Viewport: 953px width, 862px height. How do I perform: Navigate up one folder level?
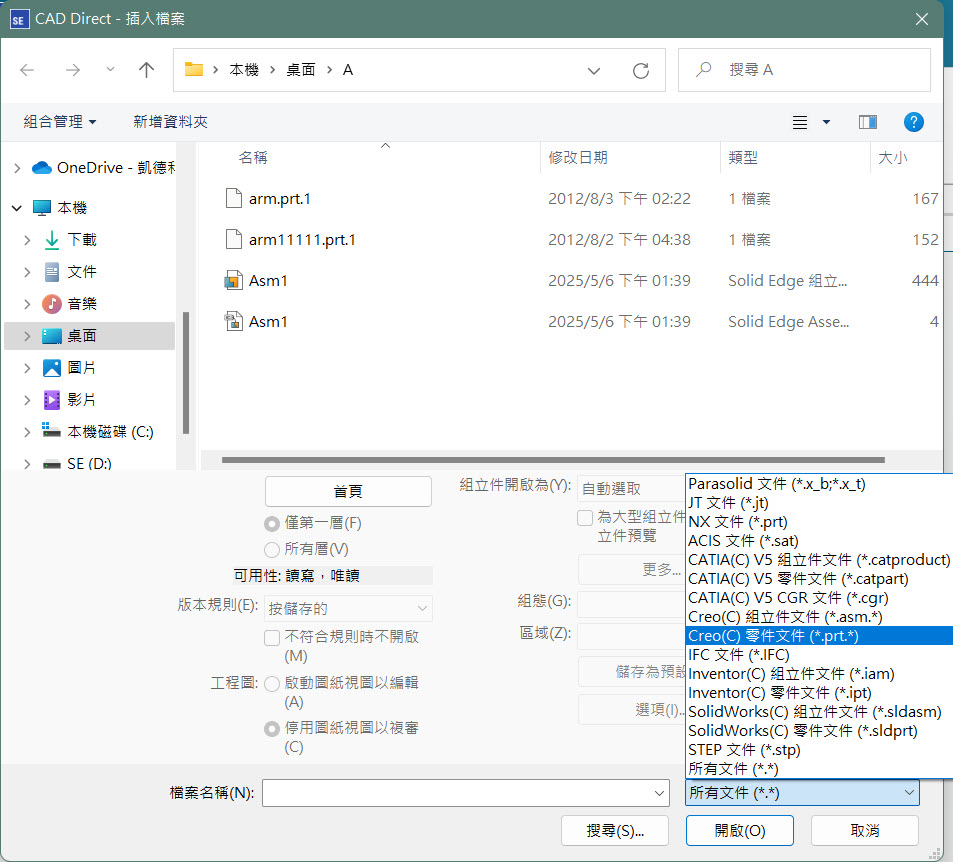[146, 71]
